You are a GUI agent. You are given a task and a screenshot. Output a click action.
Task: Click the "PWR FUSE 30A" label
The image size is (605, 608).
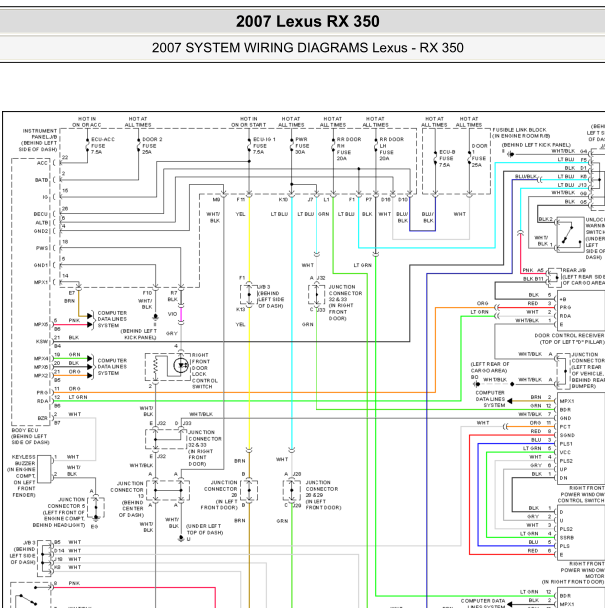pyautogui.click(x=303, y=145)
